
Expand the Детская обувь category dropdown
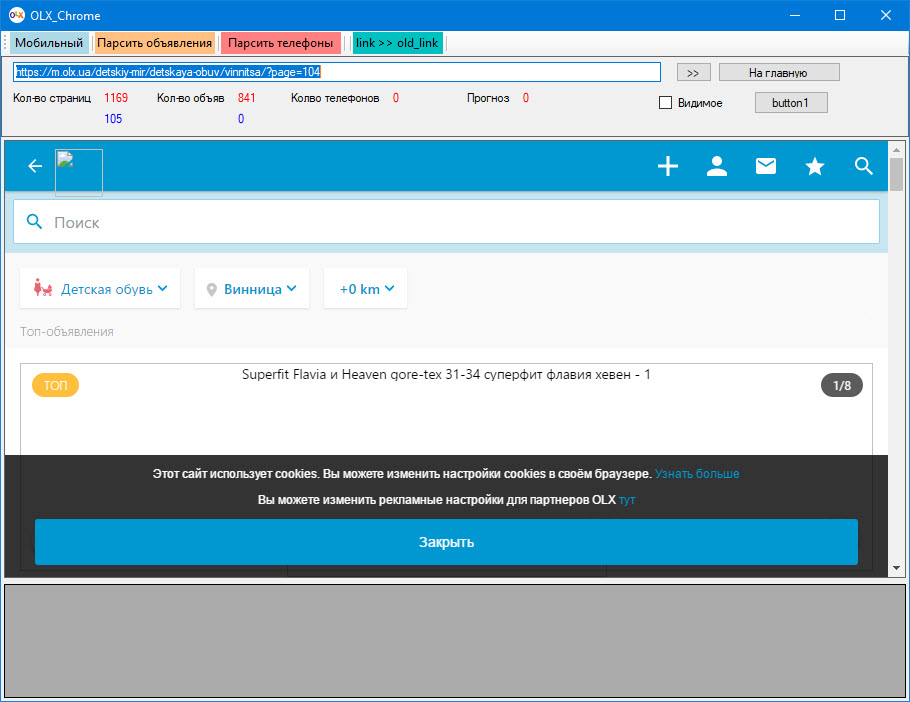[x=100, y=288]
